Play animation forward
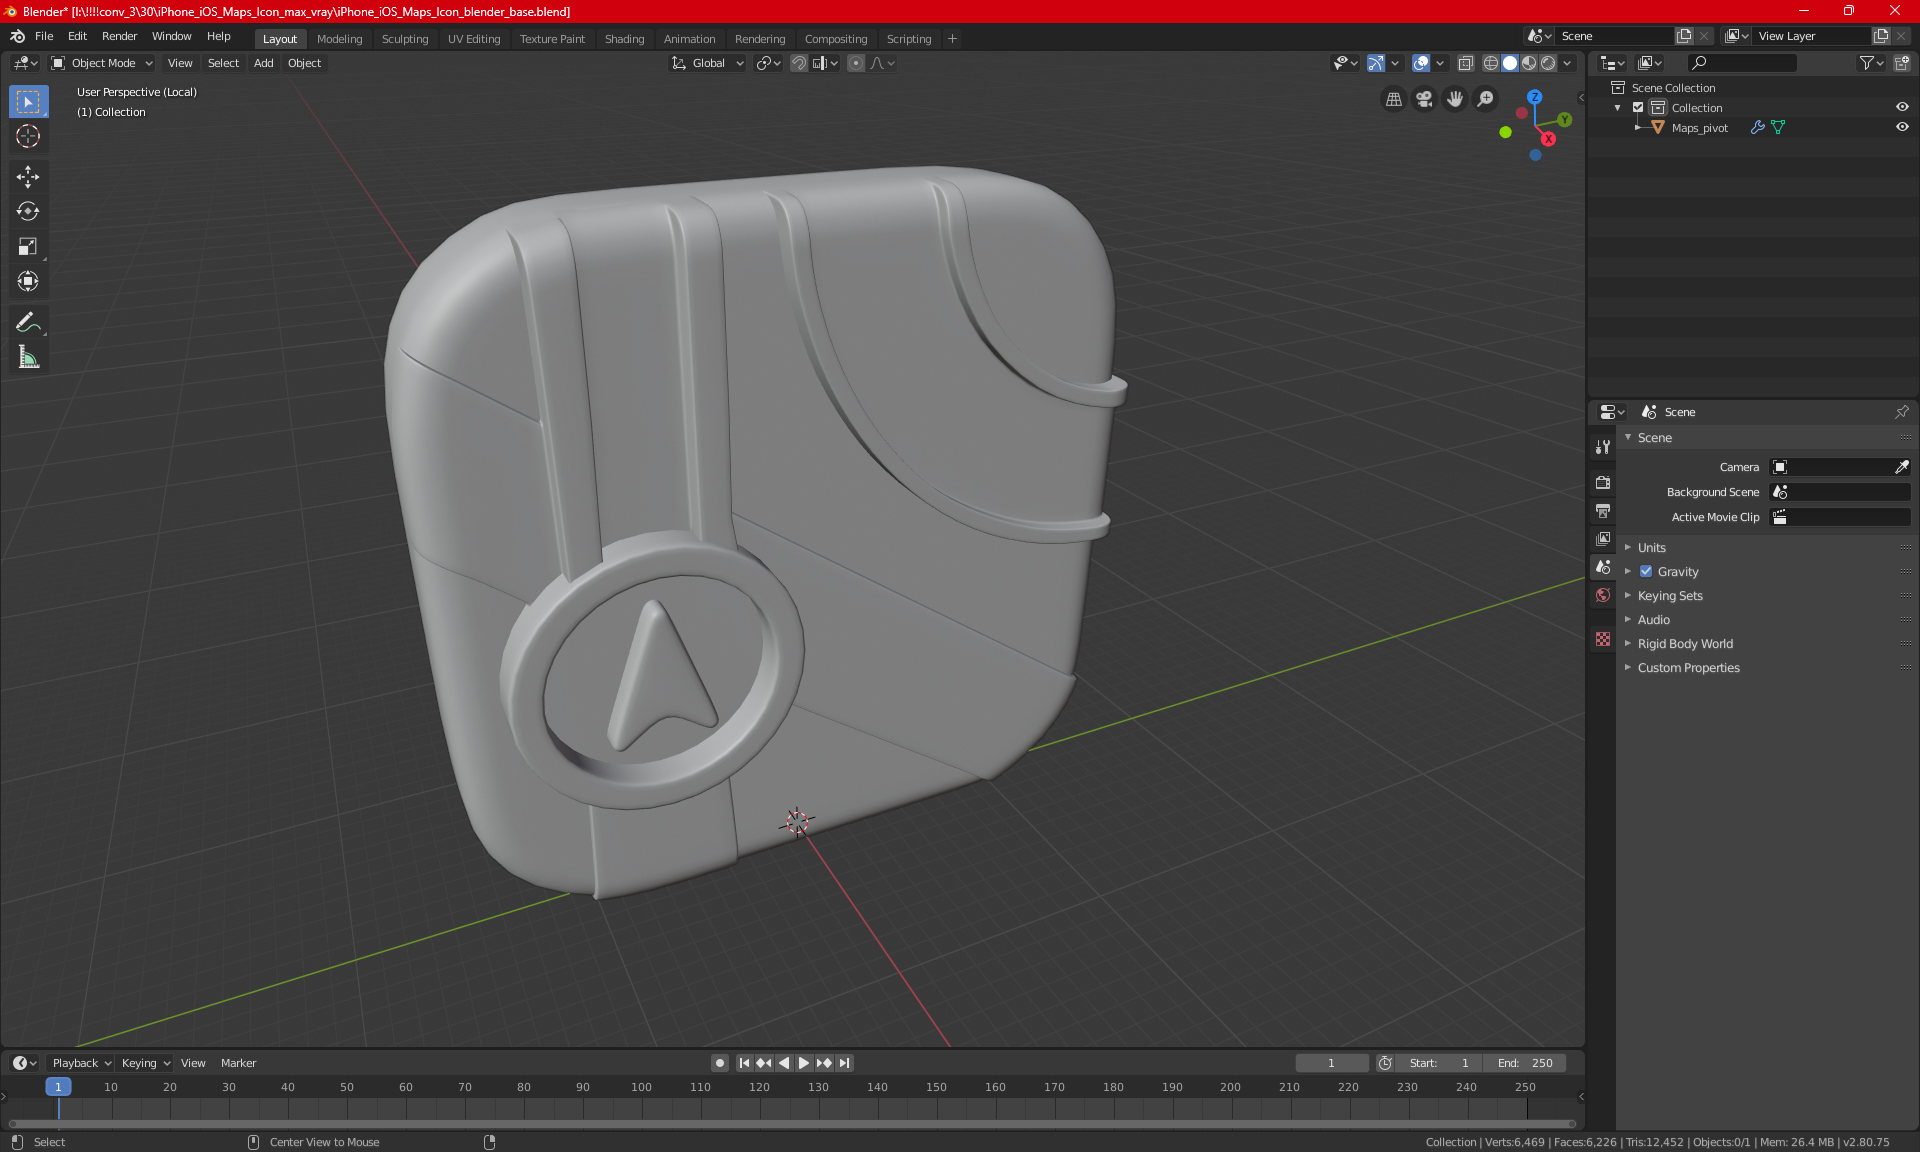Image resolution: width=1920 pixels, height=1152 pixels. [x=804, y=1063]
